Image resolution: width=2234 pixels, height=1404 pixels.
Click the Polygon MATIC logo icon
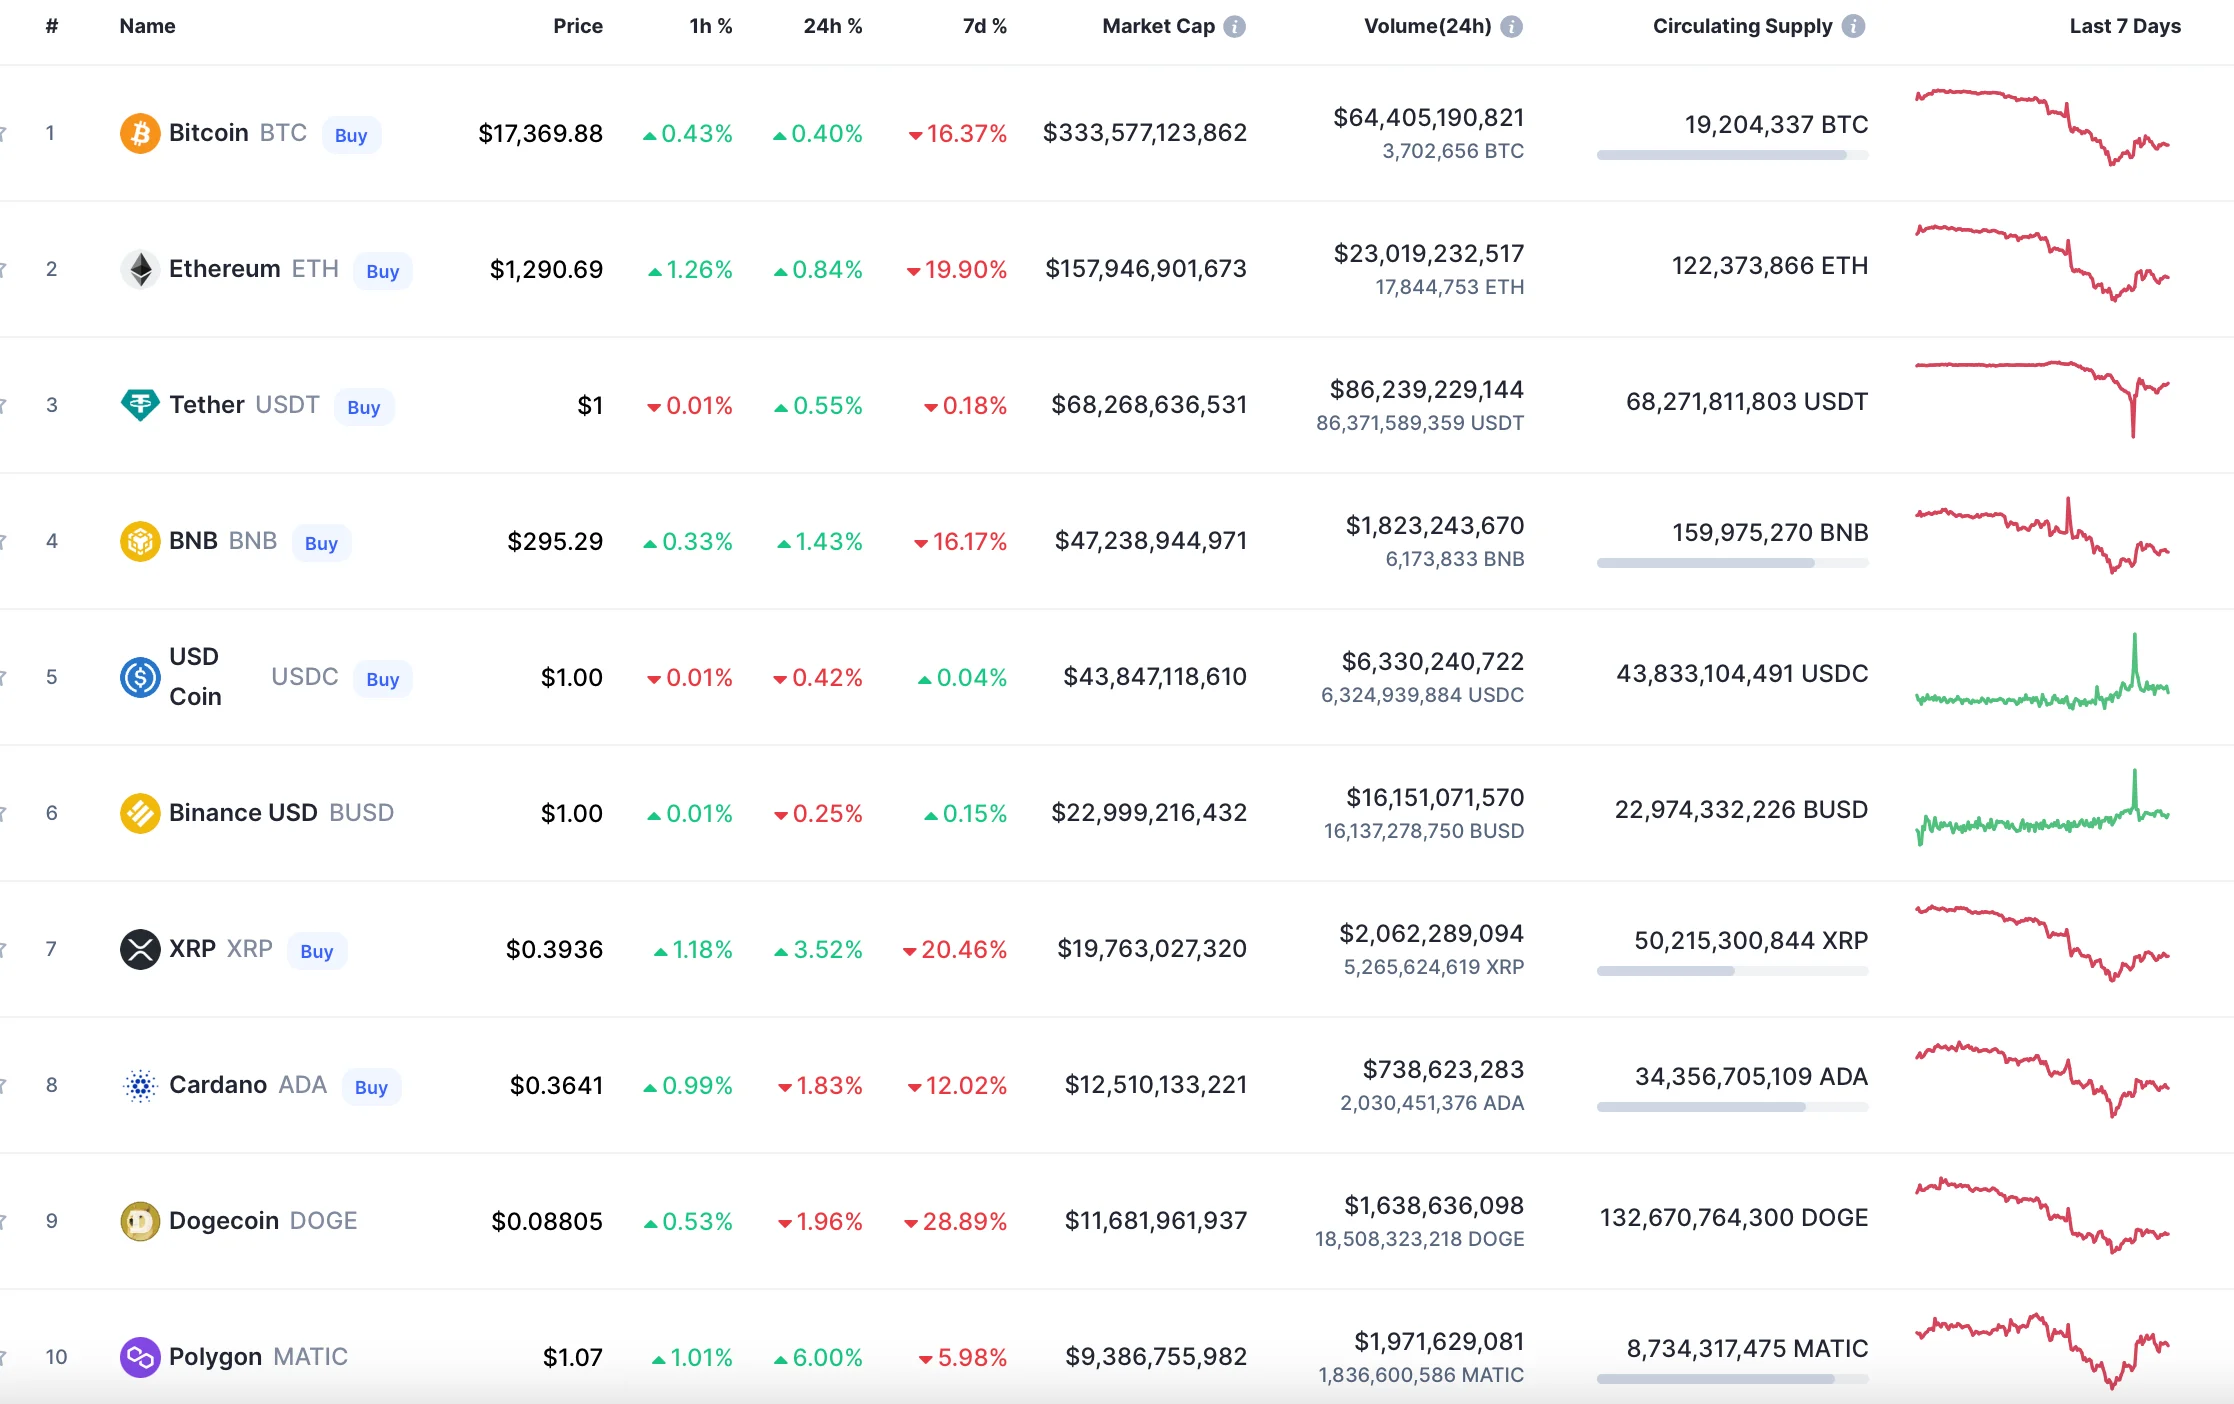[140, 1357]
